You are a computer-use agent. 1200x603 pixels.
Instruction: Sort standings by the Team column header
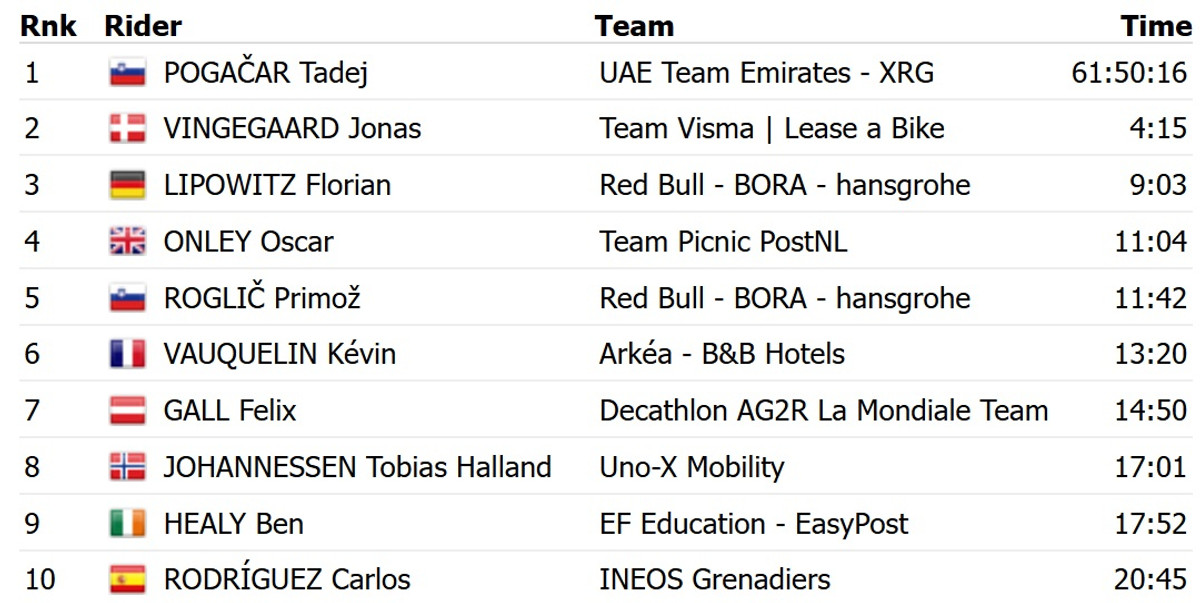tap(634, 26)
